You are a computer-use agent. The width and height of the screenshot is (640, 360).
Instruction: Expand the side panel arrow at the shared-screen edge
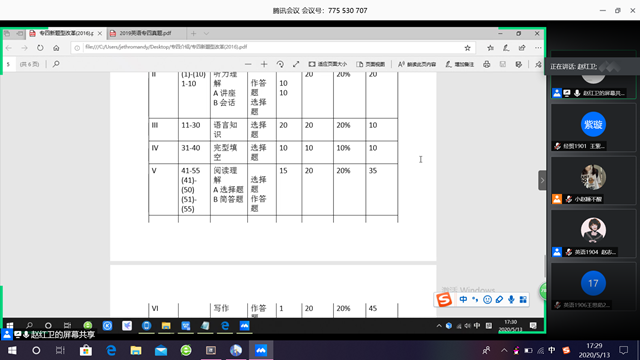[x=542, y=180]
